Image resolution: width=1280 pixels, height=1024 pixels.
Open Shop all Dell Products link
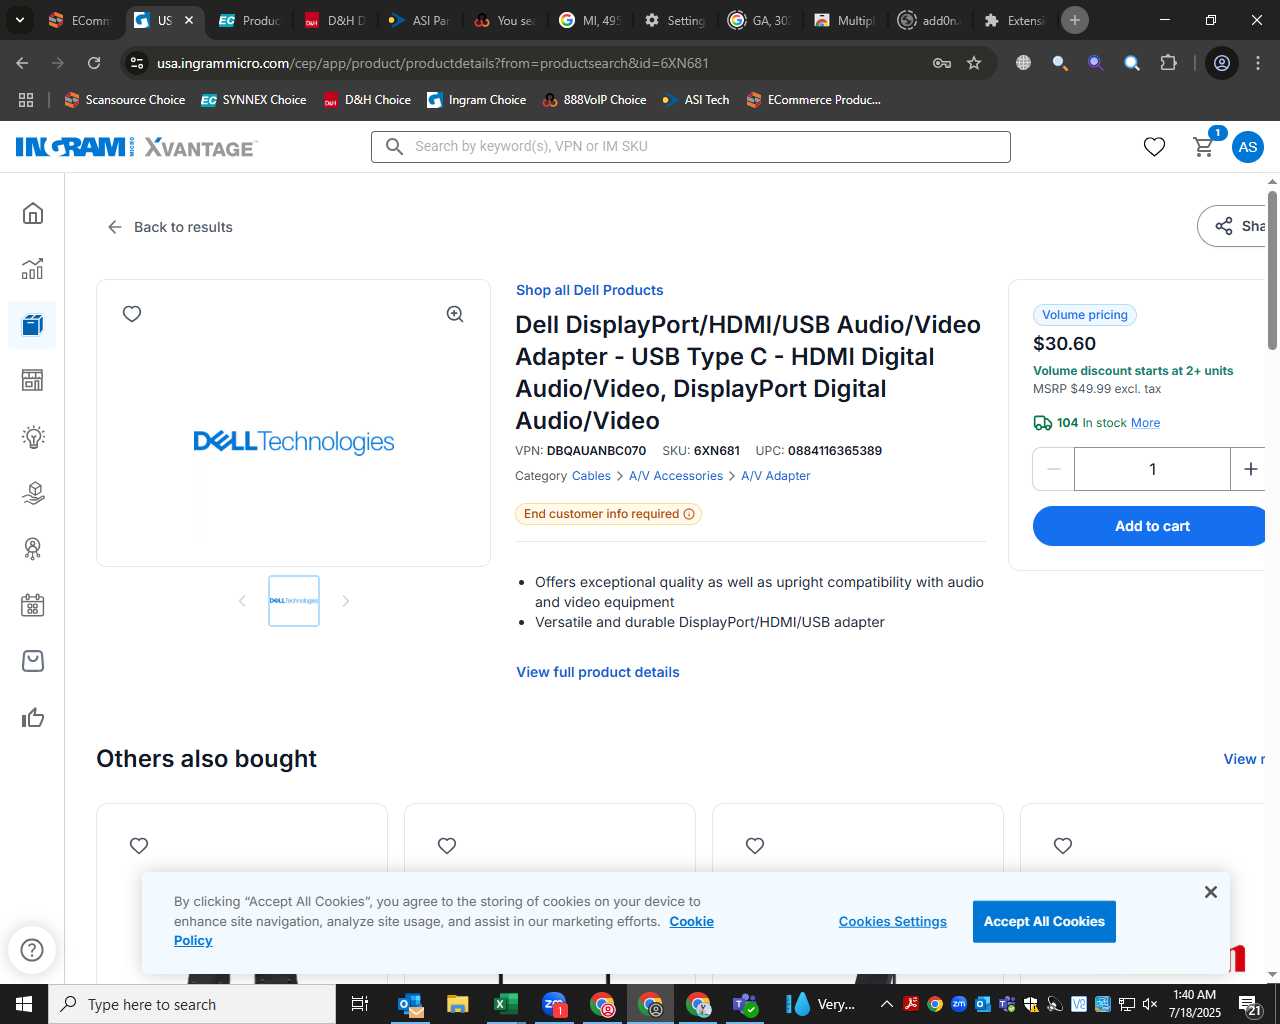(x=589, y=290)
